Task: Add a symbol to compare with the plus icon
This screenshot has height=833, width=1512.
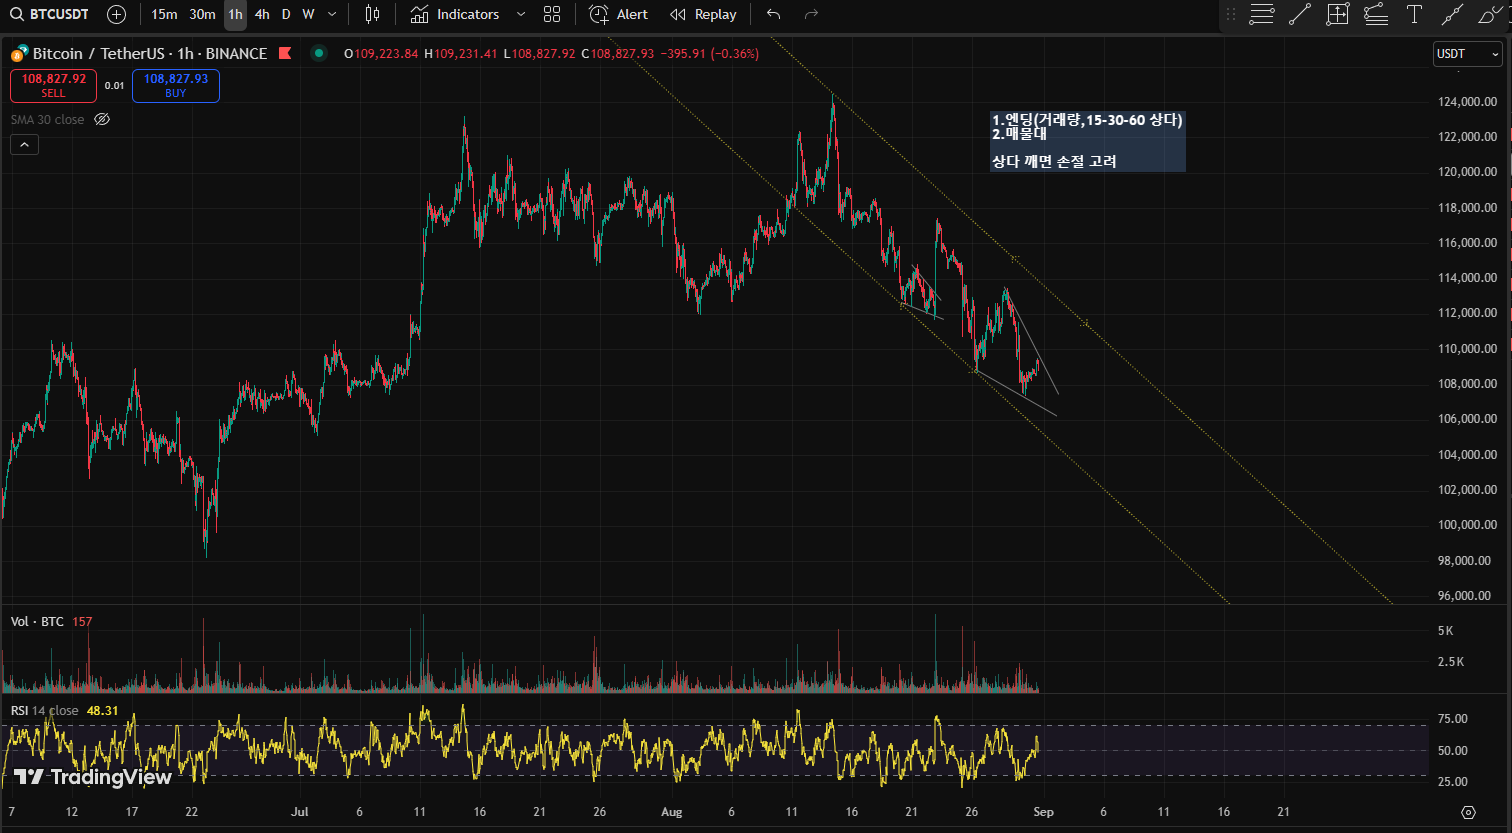Action: (x=117, y=14)
